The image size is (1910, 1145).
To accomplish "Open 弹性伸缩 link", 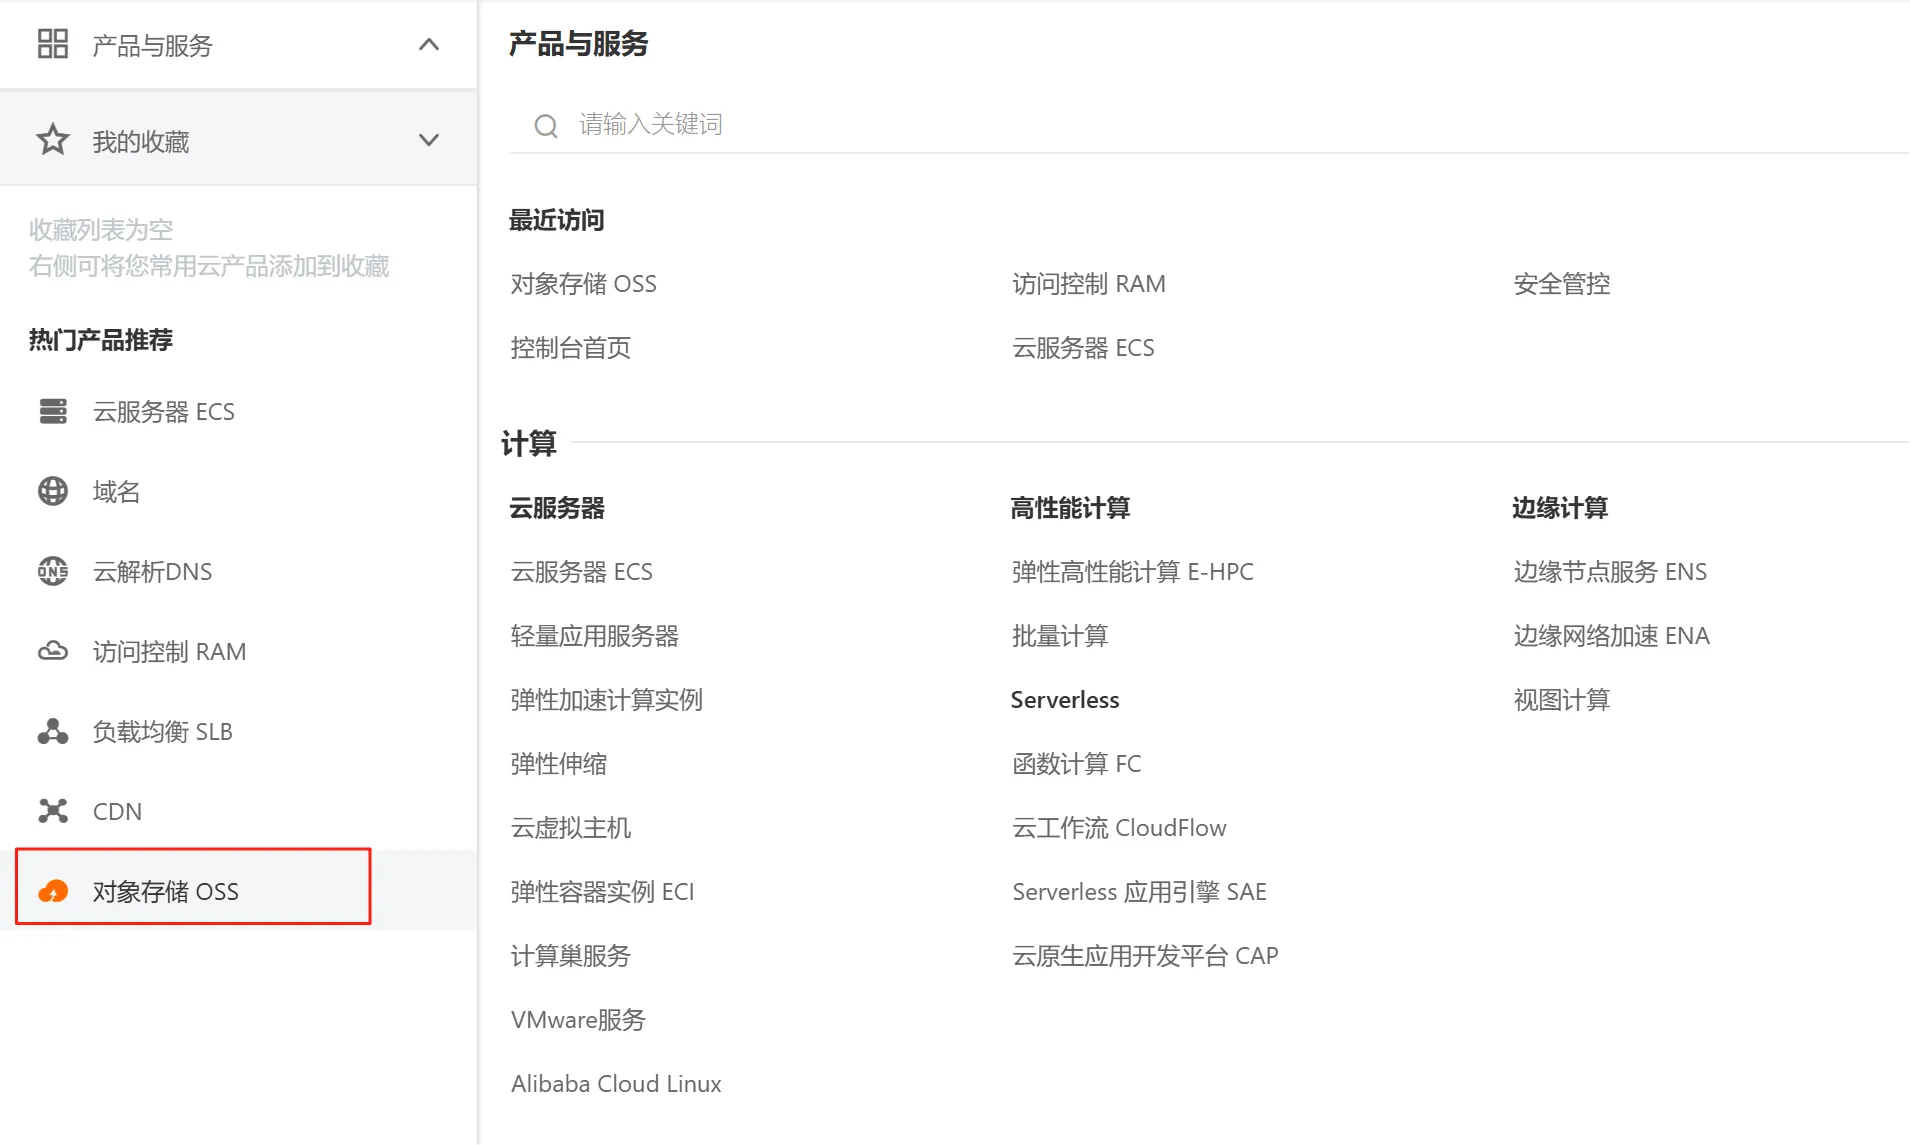I will coord(559,764).
